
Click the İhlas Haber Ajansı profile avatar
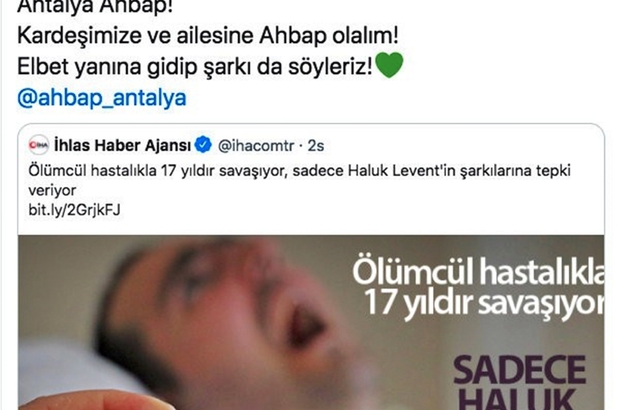[38, 145]
